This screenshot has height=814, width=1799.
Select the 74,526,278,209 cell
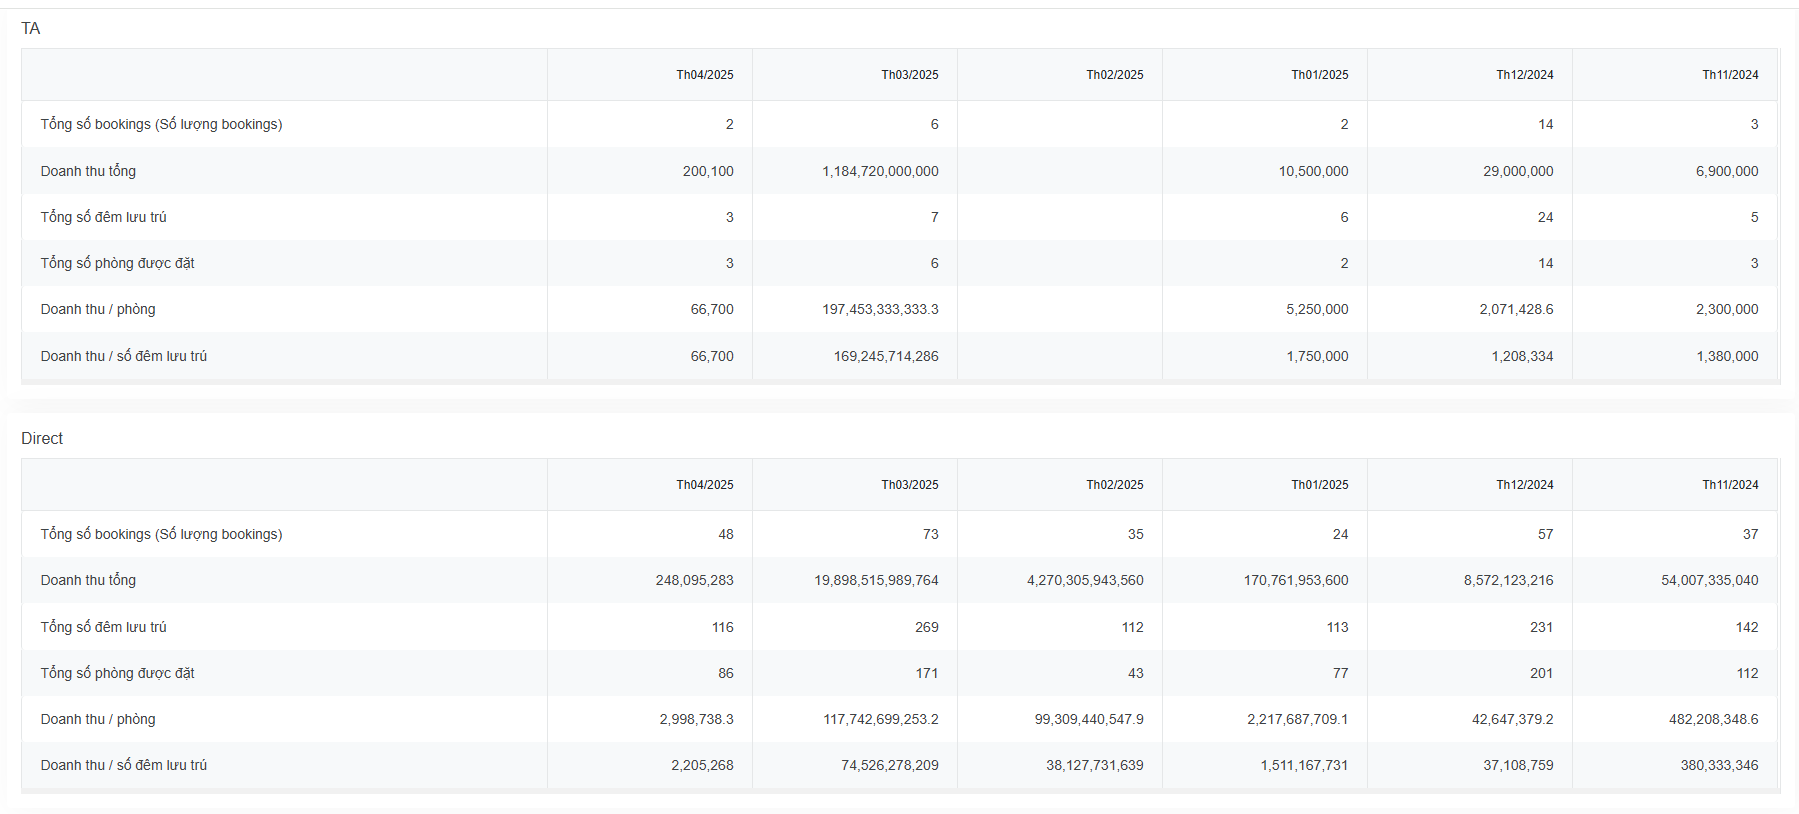point(889,765)
